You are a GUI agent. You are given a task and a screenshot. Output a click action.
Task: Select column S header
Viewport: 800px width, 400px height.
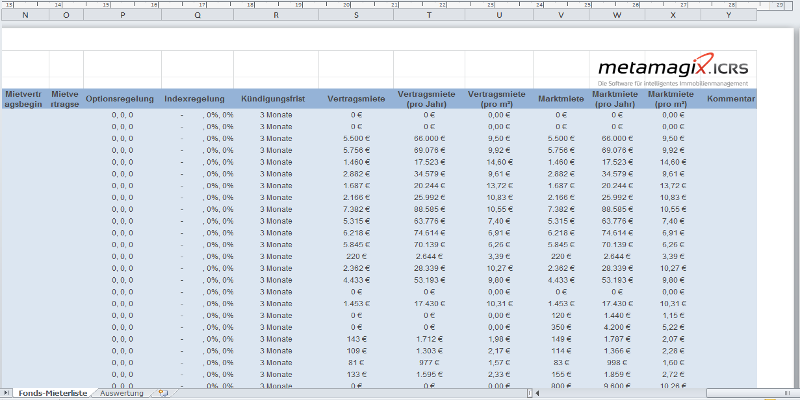[x=356, y=15]
